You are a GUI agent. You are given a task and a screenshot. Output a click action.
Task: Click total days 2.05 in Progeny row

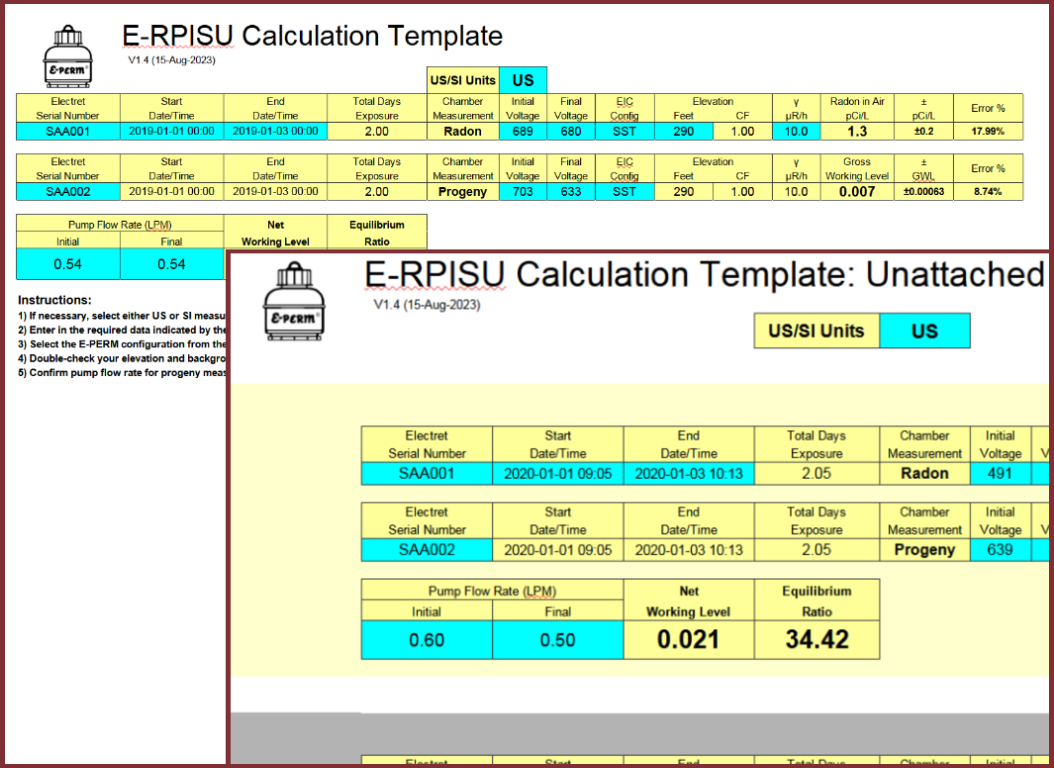coord(816,550)
